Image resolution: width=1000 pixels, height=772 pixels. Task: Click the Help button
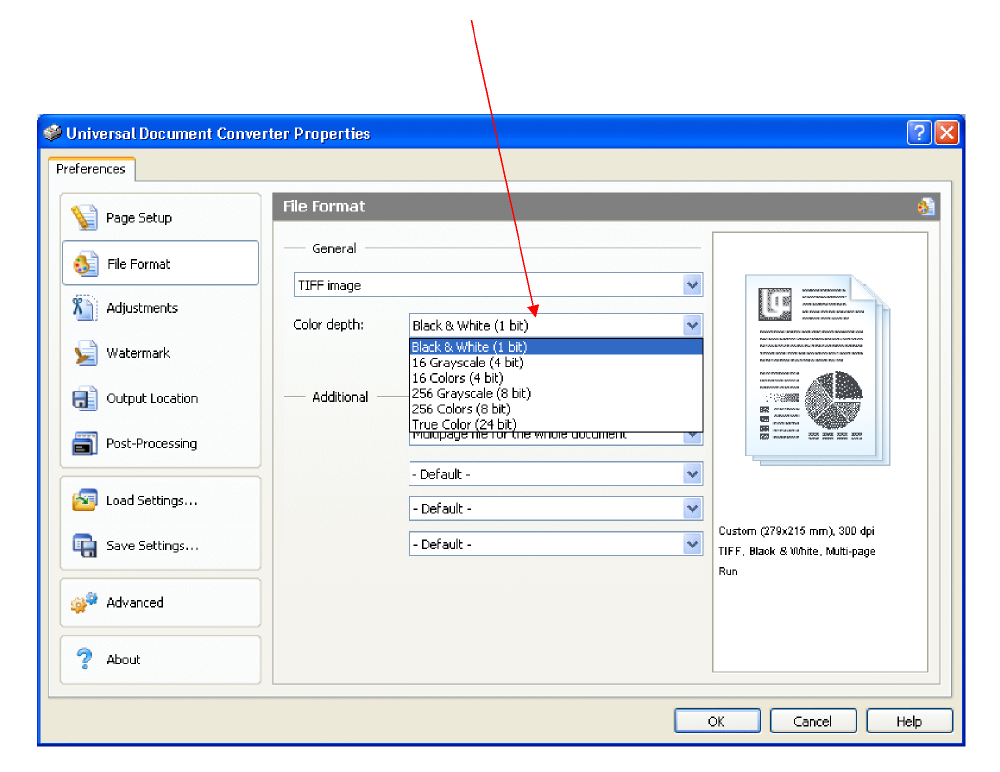(909, 721)
